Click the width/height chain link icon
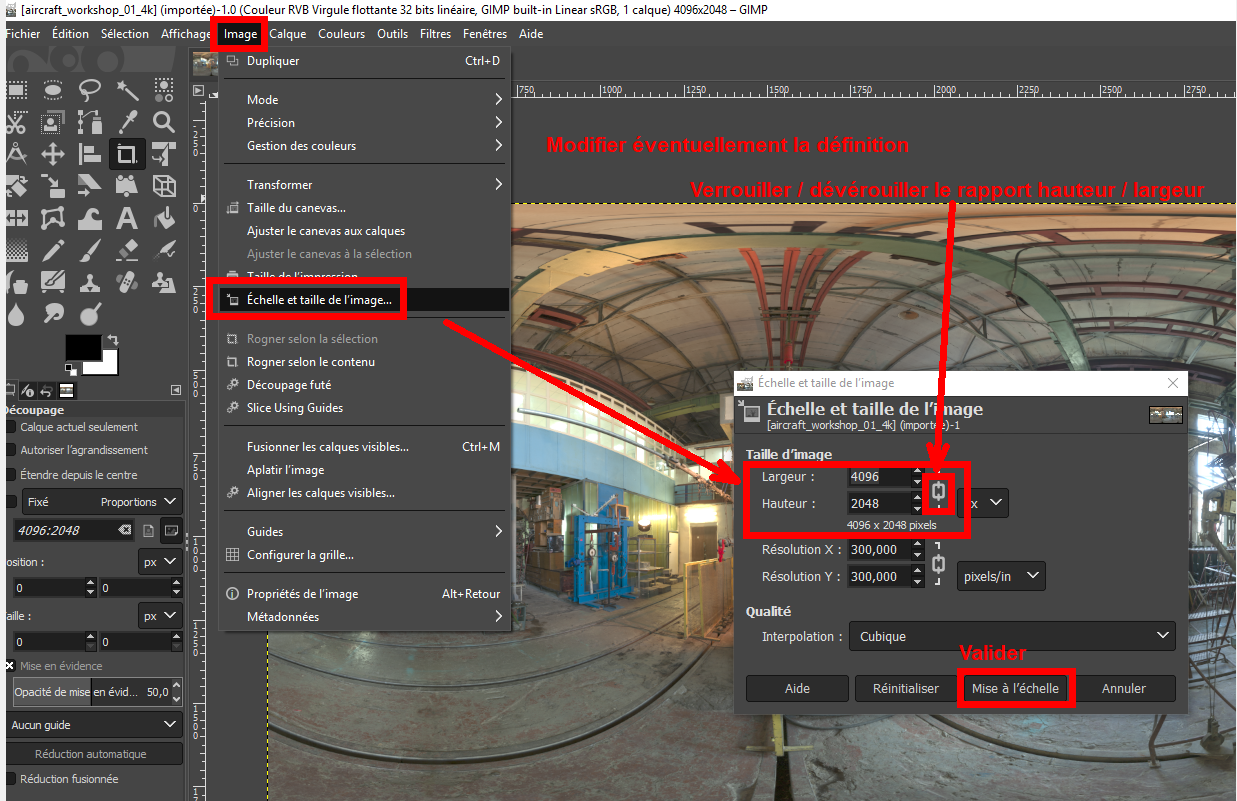1237x801 pixels. tap(938, 491)
